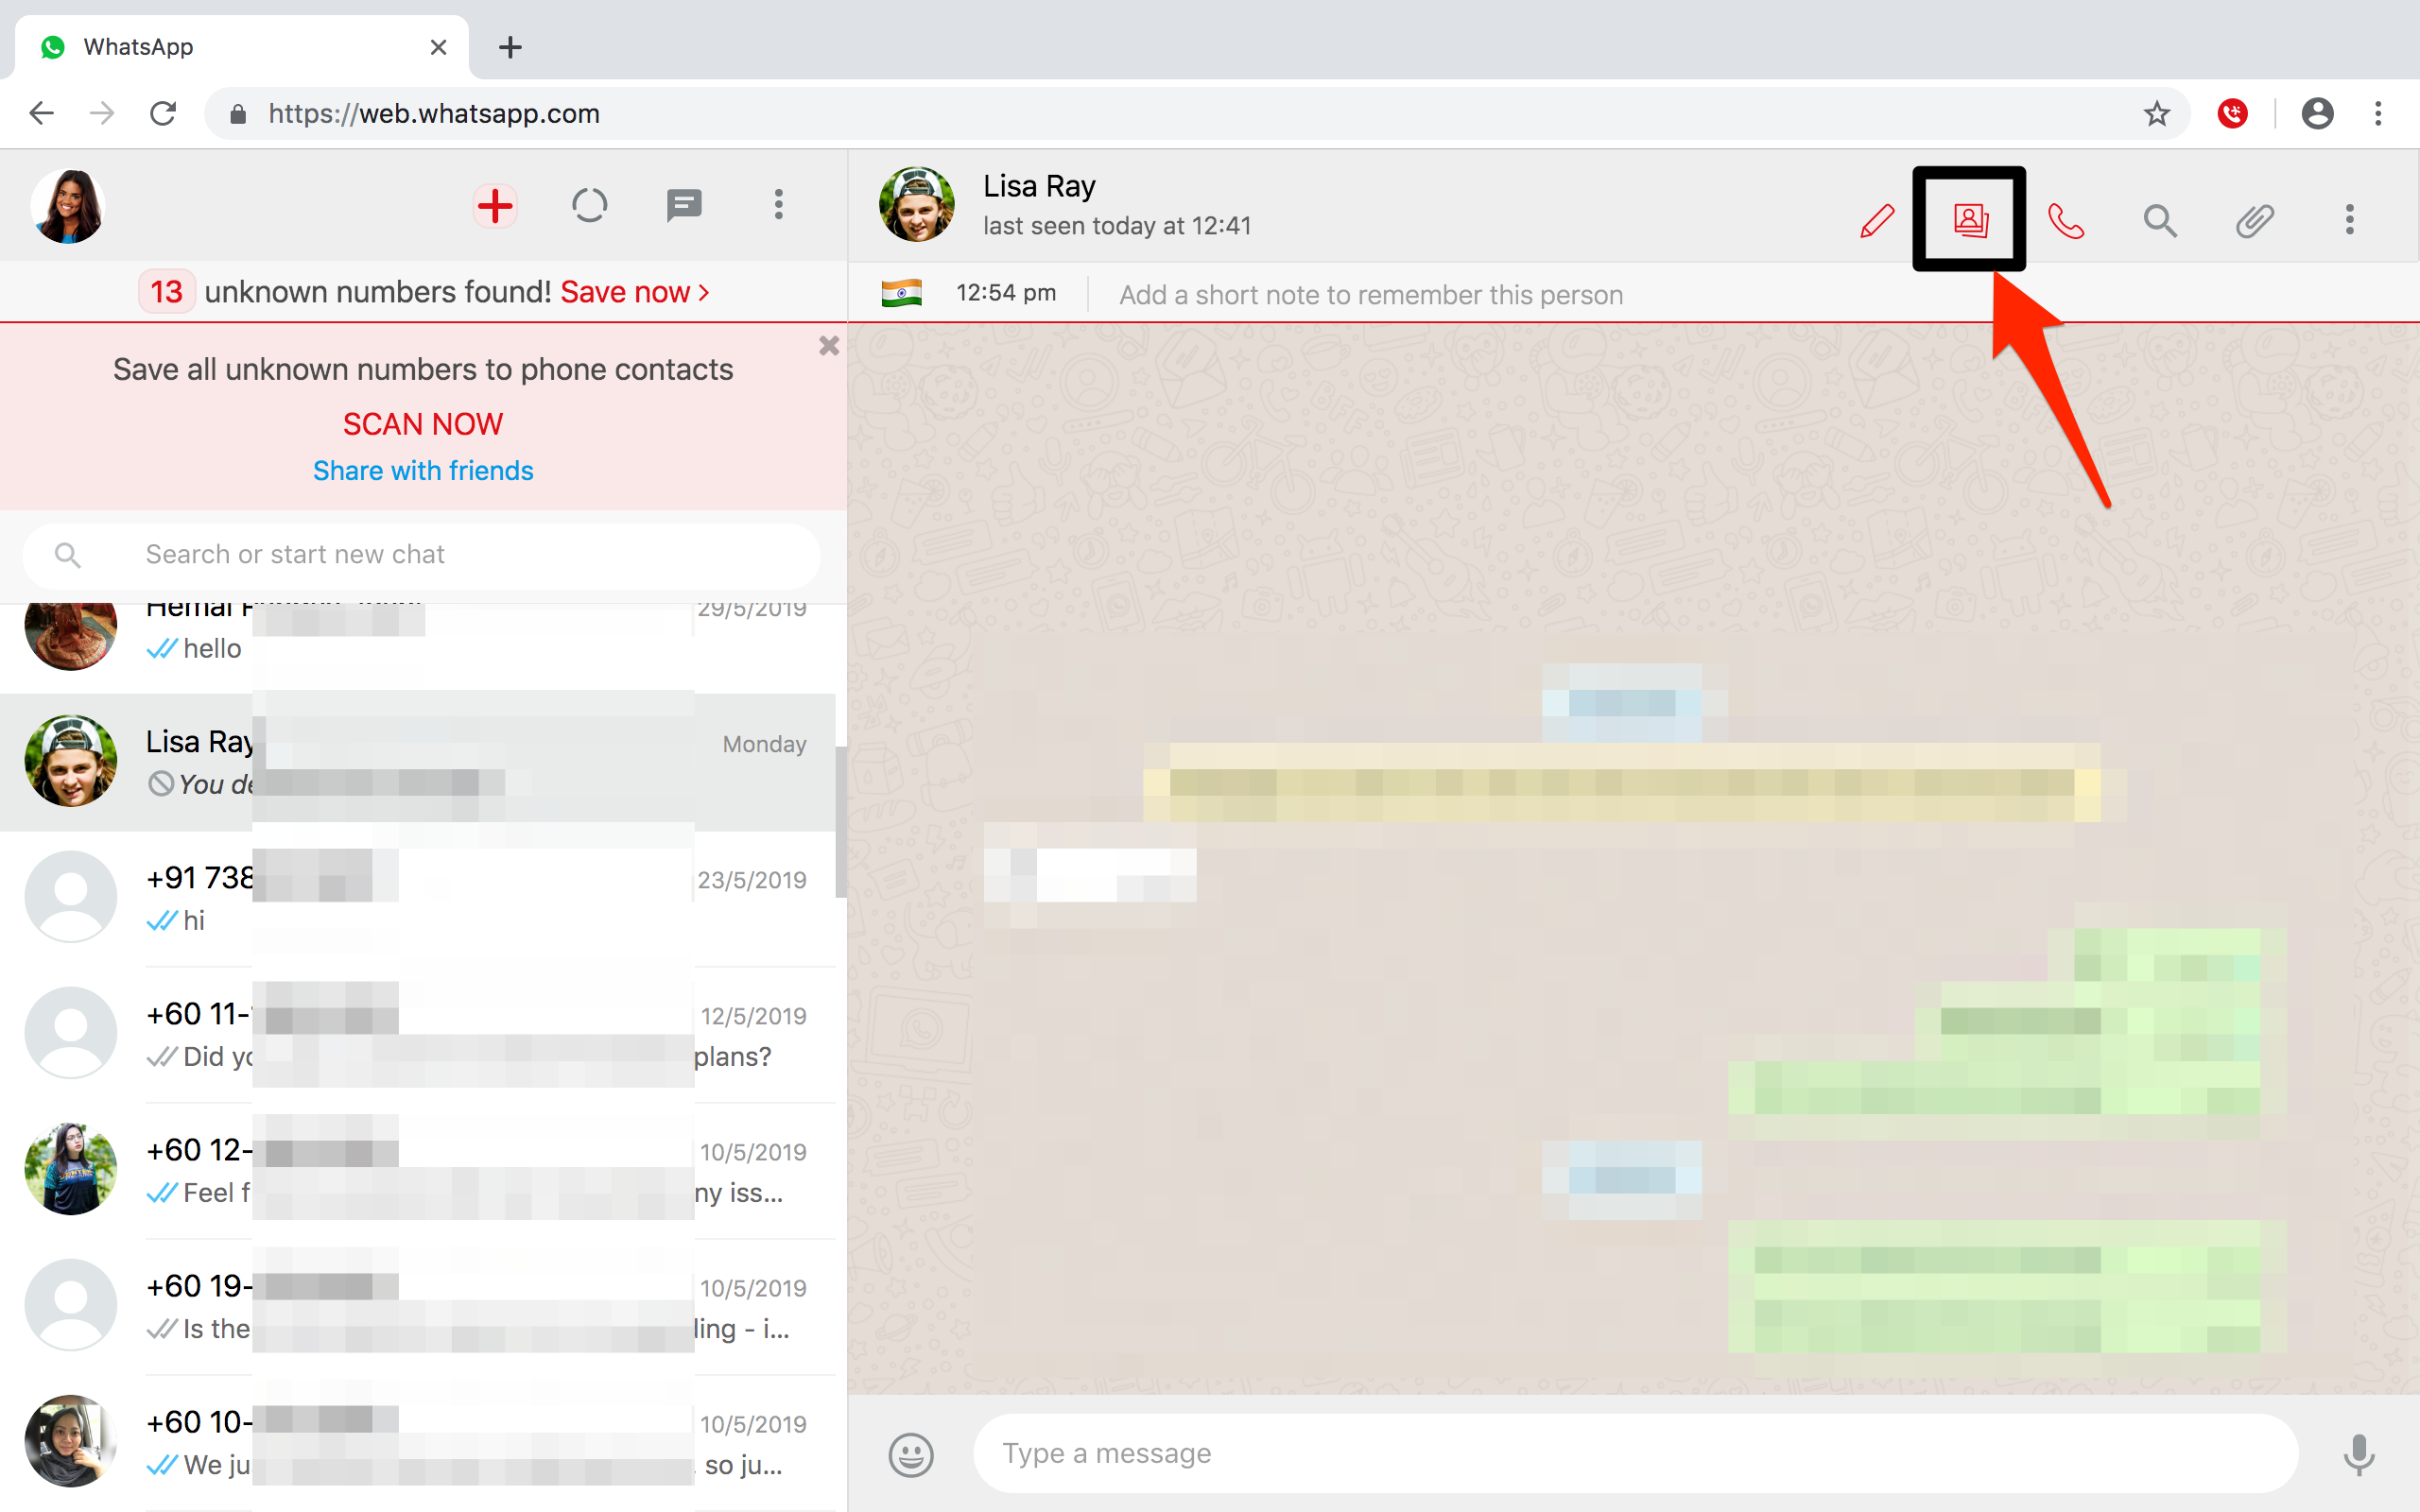Screen dimensions: 2420x1512
Task: Click the red plus add button
Action: tap(495, 206)
